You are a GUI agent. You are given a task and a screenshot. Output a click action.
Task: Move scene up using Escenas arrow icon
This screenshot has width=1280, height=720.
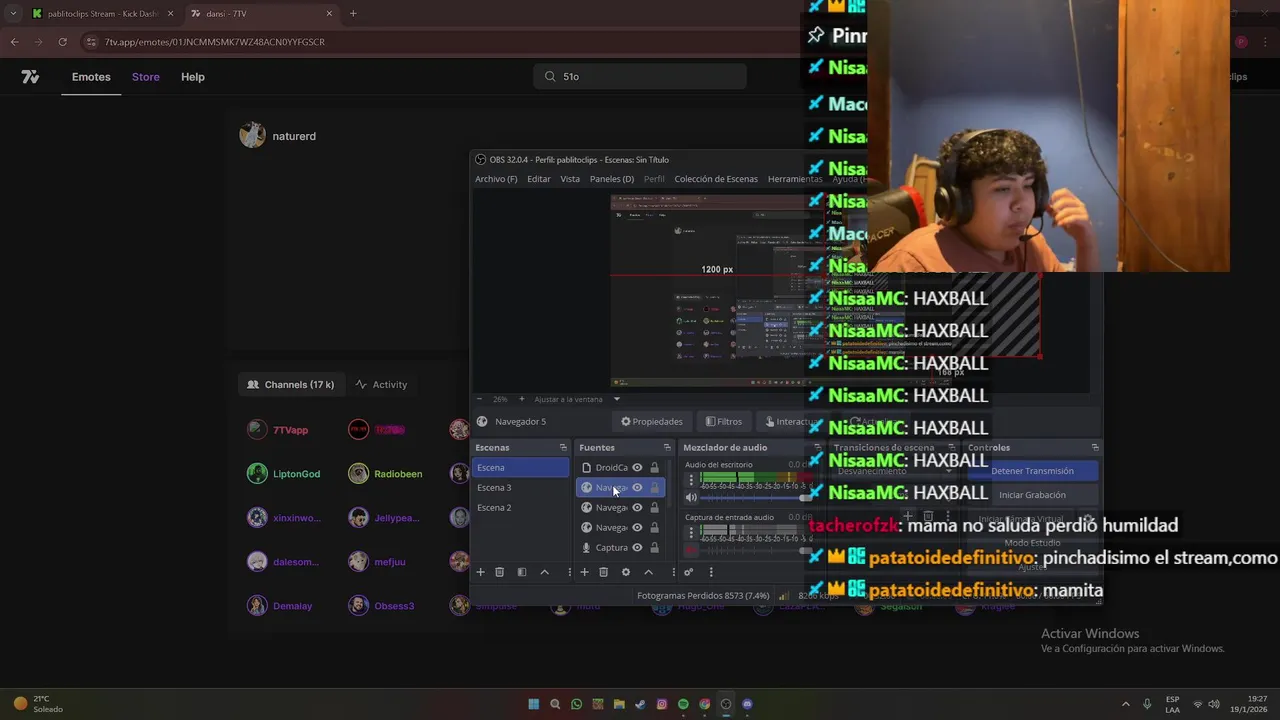pos(544,572)
